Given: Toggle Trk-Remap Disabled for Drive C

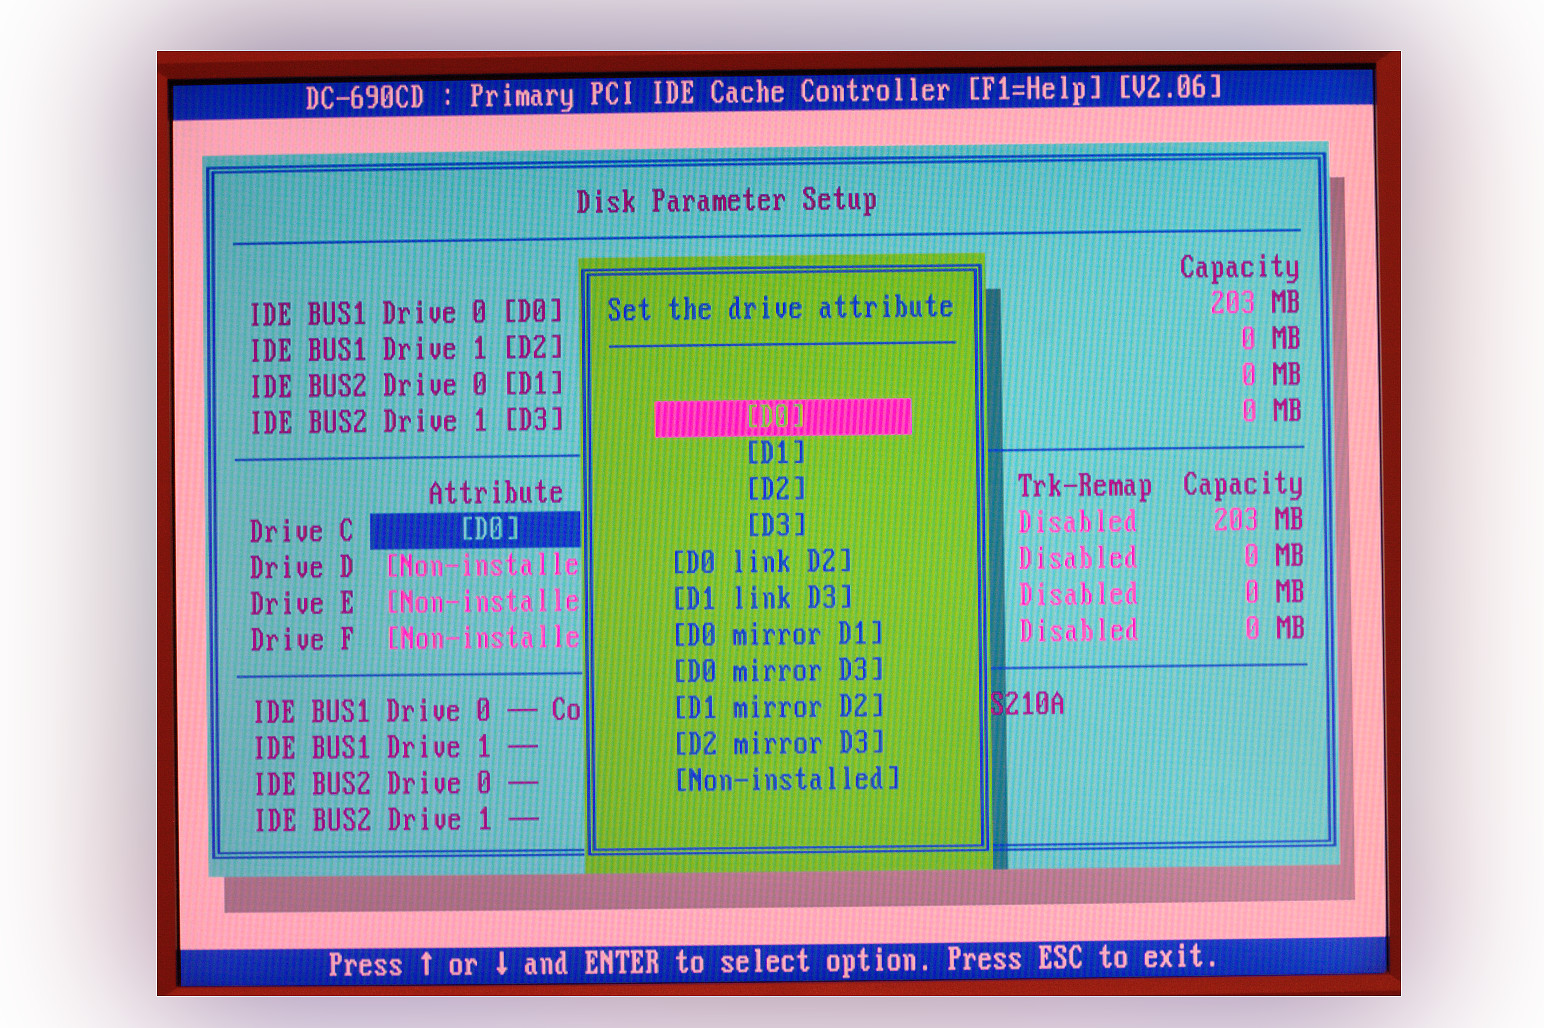Looking at the screenshot, I should [x=1077, y=522].
